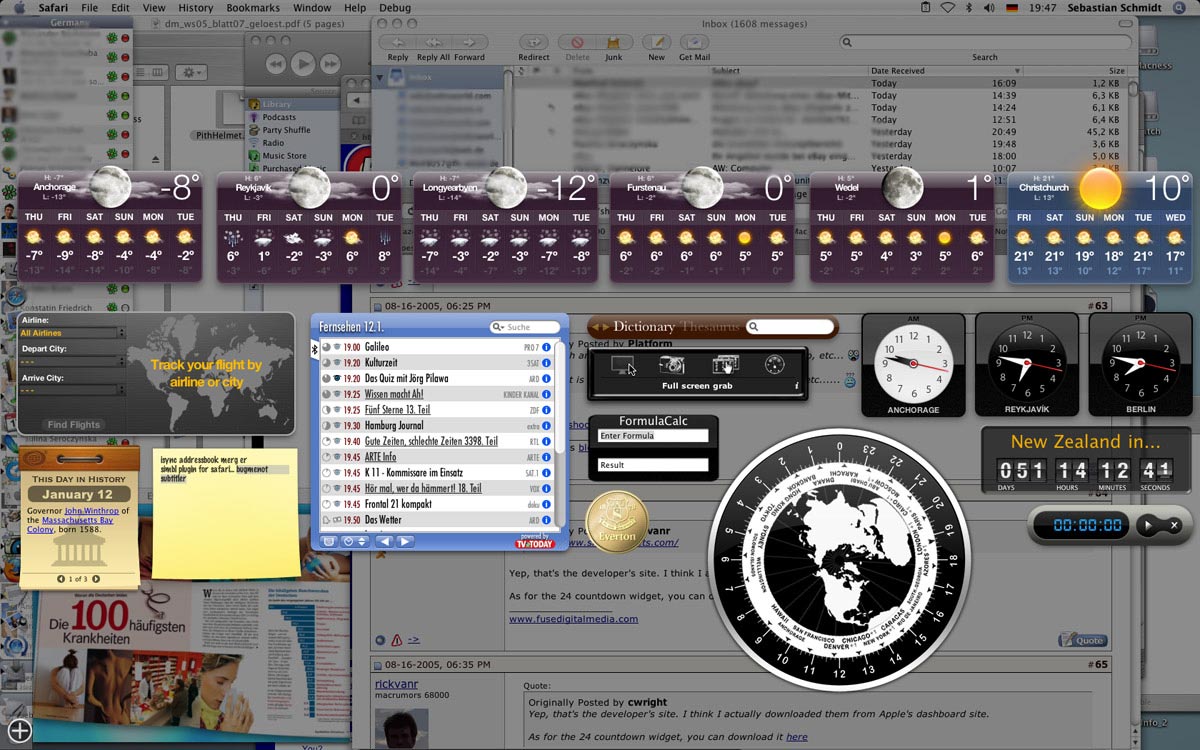Select Podcasts in iTunes source list
1200x750 pixels.
[x=279, y=117]
